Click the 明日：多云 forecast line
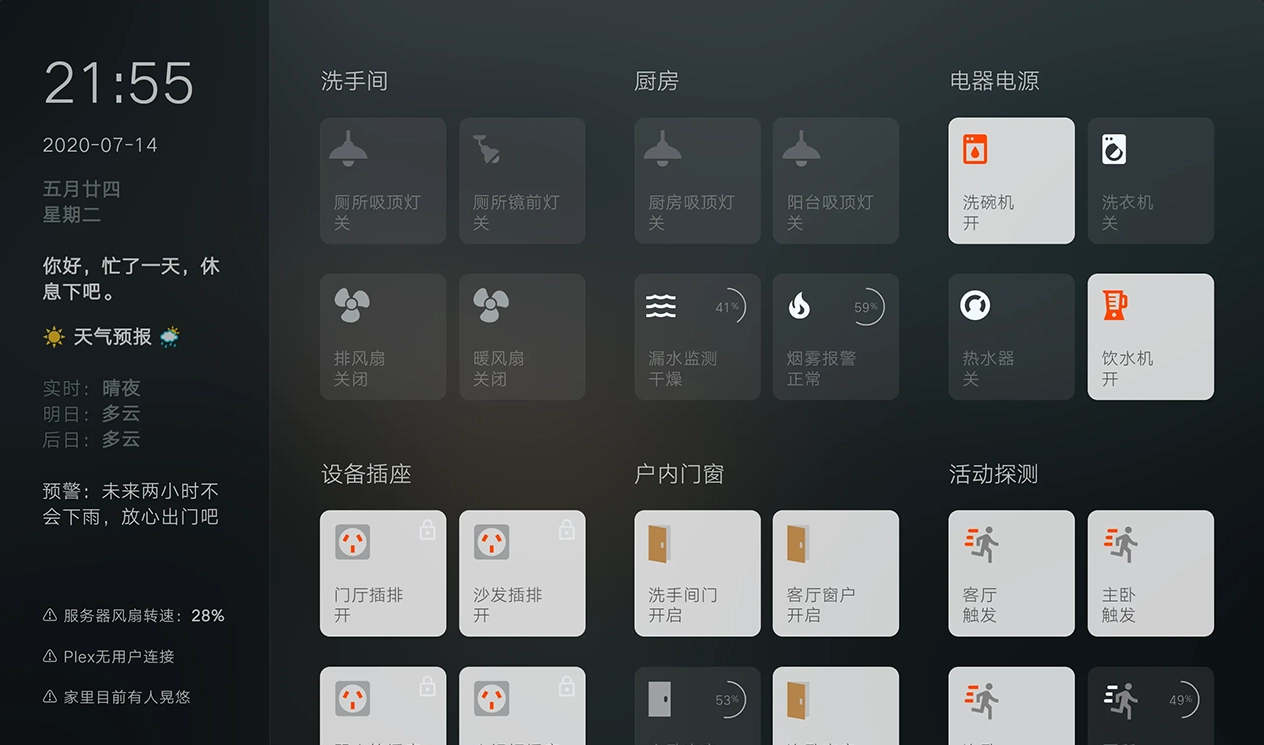 coord(92,413)
